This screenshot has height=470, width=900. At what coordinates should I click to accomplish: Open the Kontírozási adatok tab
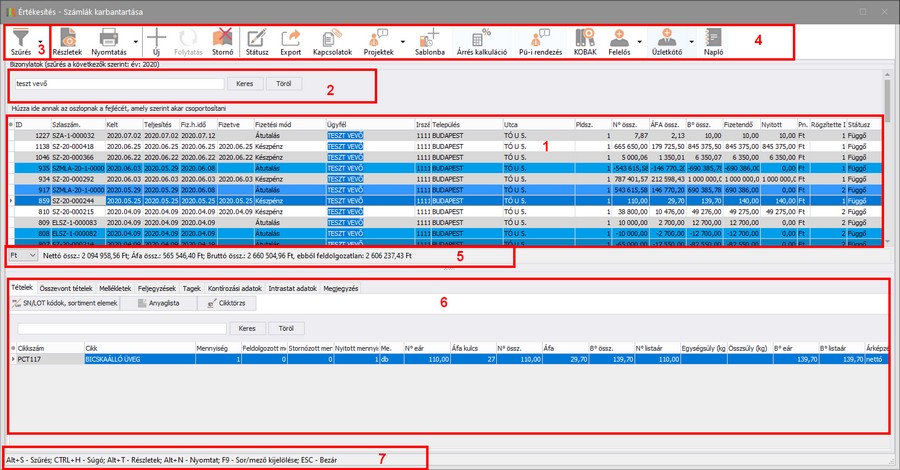tap(236, 288)
